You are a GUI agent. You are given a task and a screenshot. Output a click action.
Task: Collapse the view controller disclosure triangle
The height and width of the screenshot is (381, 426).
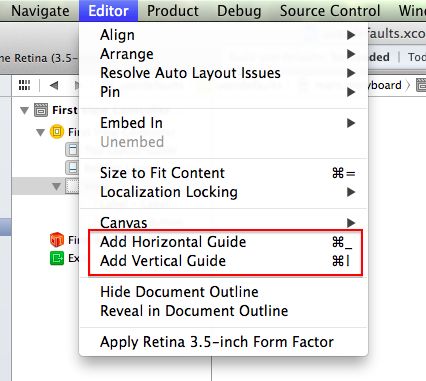point(40,132)
